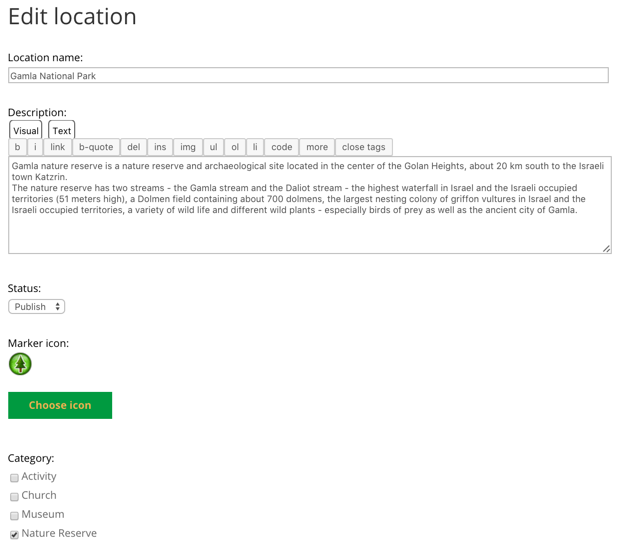Click the Location name input field
Viewport: 639px width, 553px height.
click(308, 76)
